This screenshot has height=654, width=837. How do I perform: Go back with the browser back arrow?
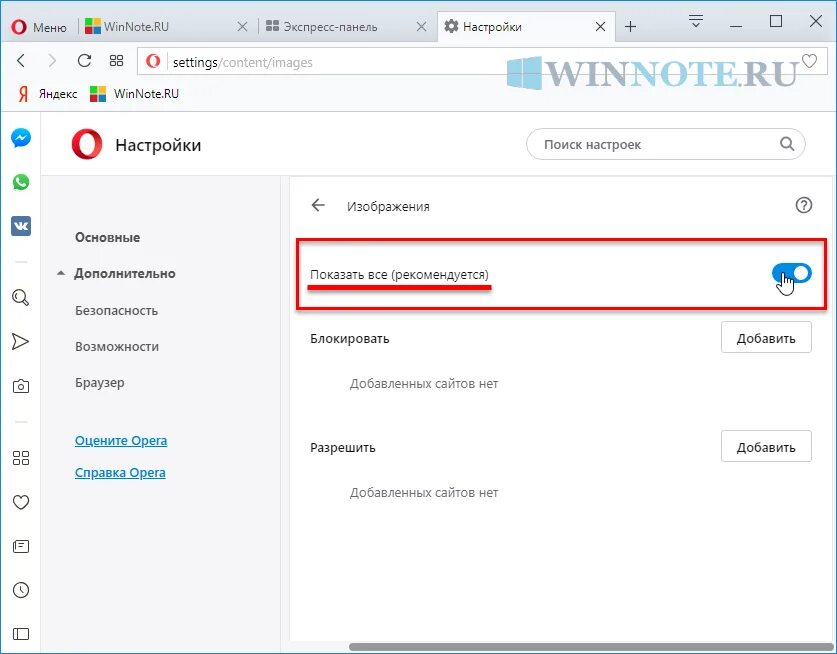click(x=21, y=61)
